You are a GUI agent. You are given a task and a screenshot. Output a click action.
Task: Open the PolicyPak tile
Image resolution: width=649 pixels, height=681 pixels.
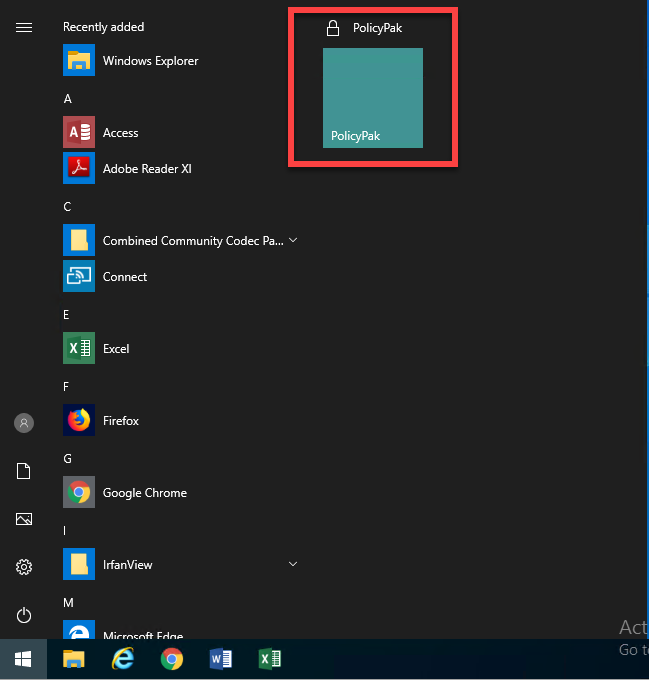[372, 98]
